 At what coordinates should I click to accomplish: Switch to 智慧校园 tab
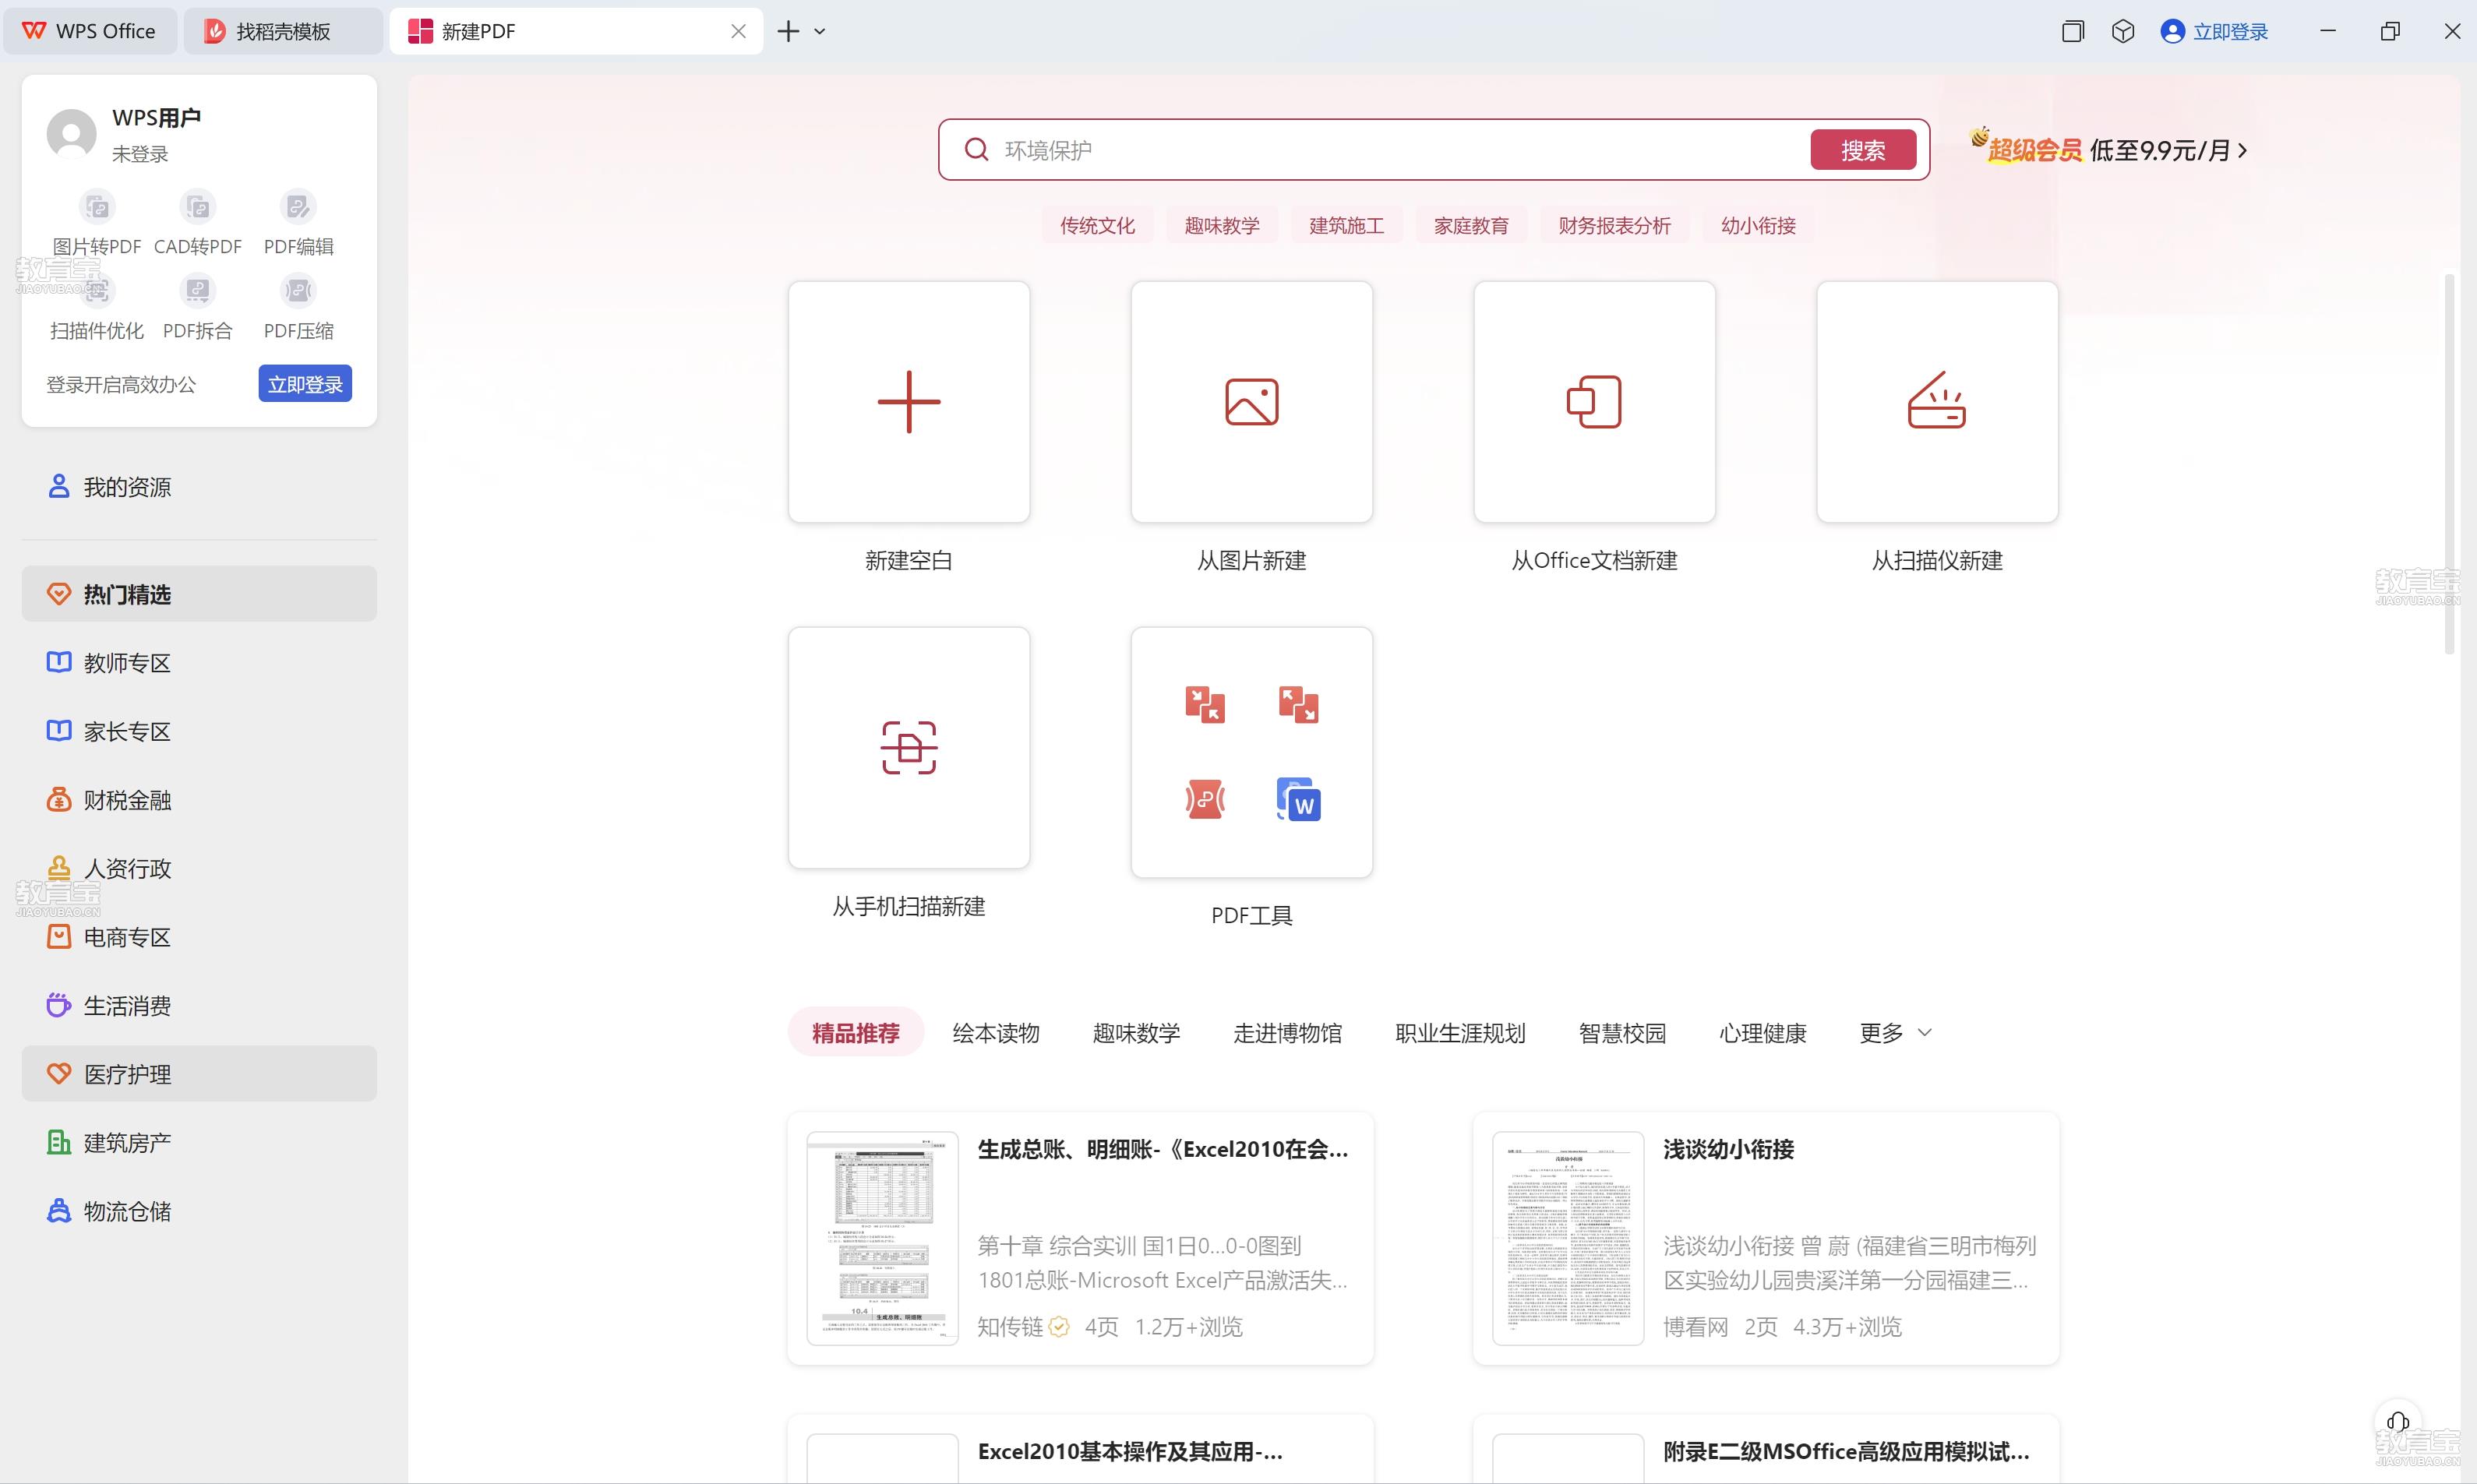point(1622,1033)
